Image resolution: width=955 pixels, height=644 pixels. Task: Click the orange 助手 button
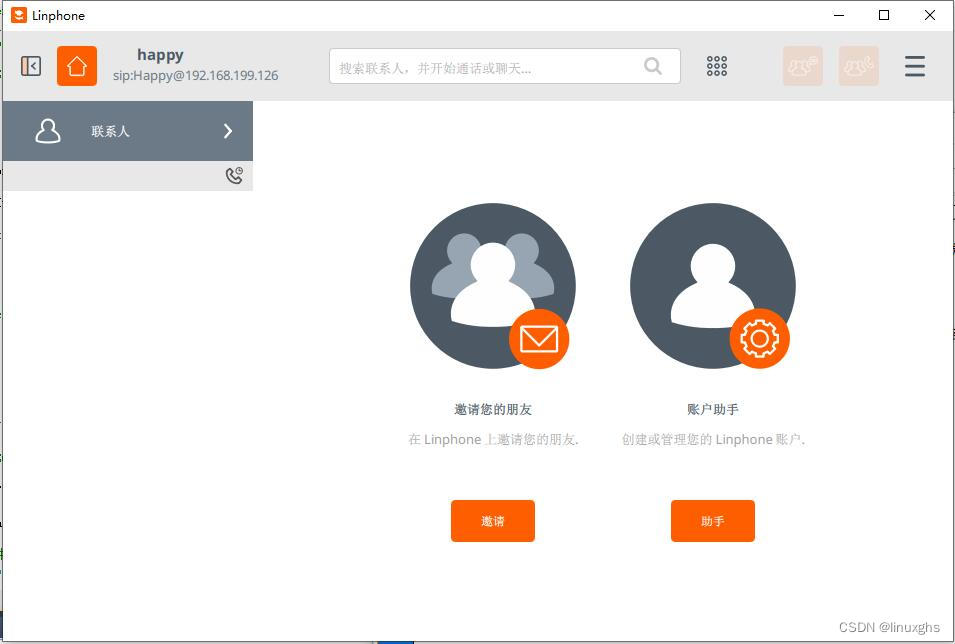coord(713,521)
